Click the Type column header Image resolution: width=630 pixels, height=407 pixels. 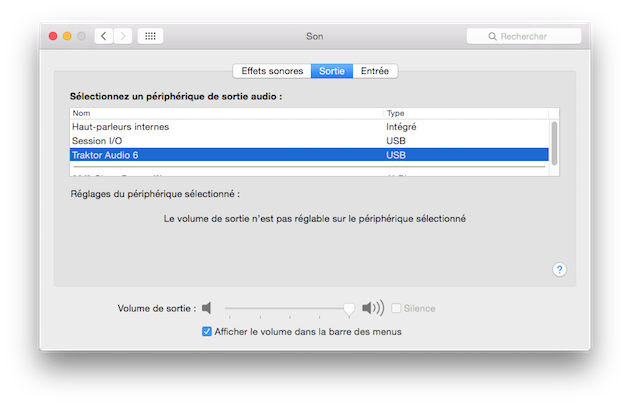tap(466, 113)
